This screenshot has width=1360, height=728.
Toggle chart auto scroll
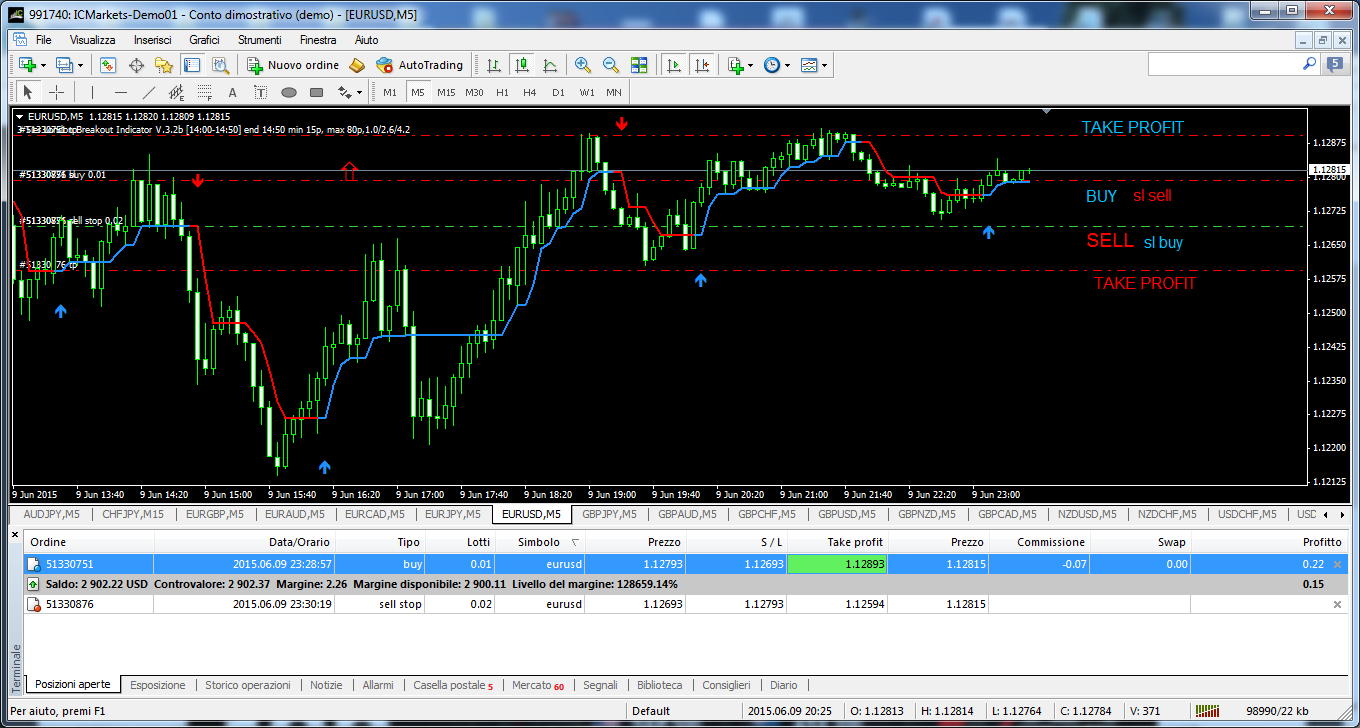674,65
